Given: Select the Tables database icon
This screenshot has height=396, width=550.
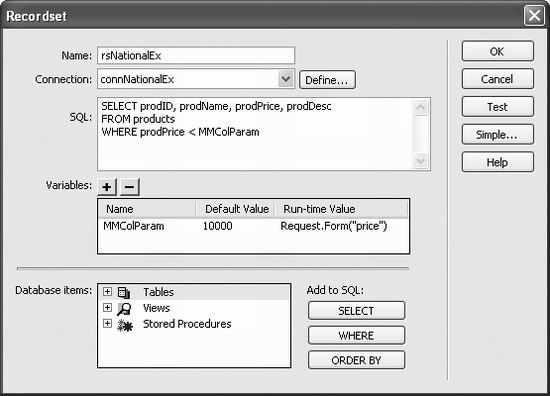Looking at the screenshot, I should click(x=123, y=292).
